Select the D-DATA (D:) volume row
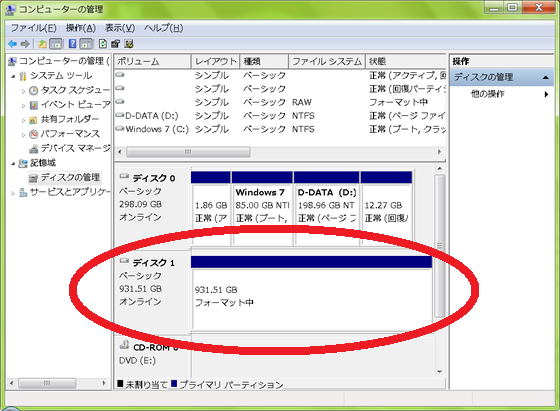 (x=280, y=116)
